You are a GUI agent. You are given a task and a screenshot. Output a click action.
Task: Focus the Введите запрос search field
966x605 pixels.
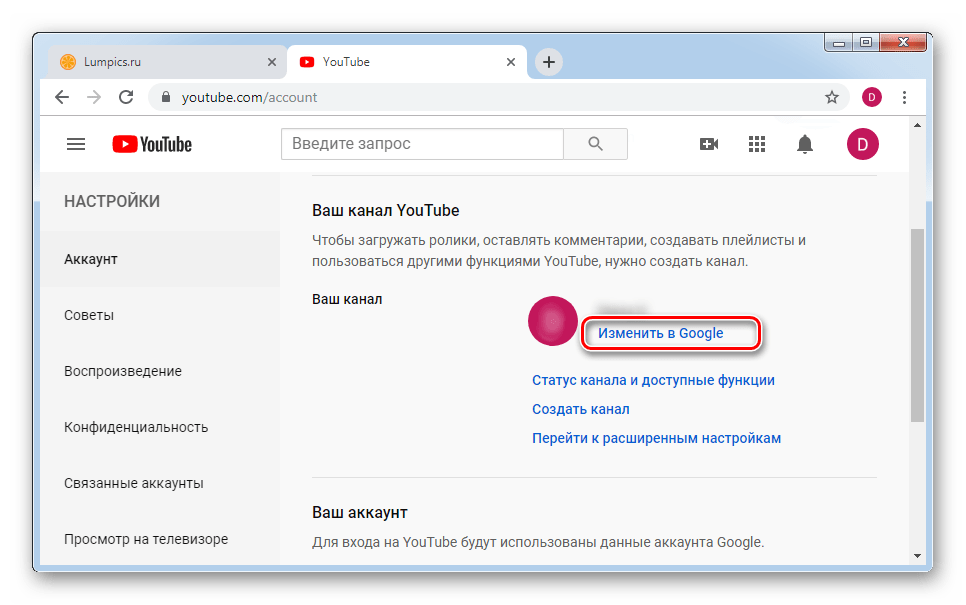click(422, 144)
